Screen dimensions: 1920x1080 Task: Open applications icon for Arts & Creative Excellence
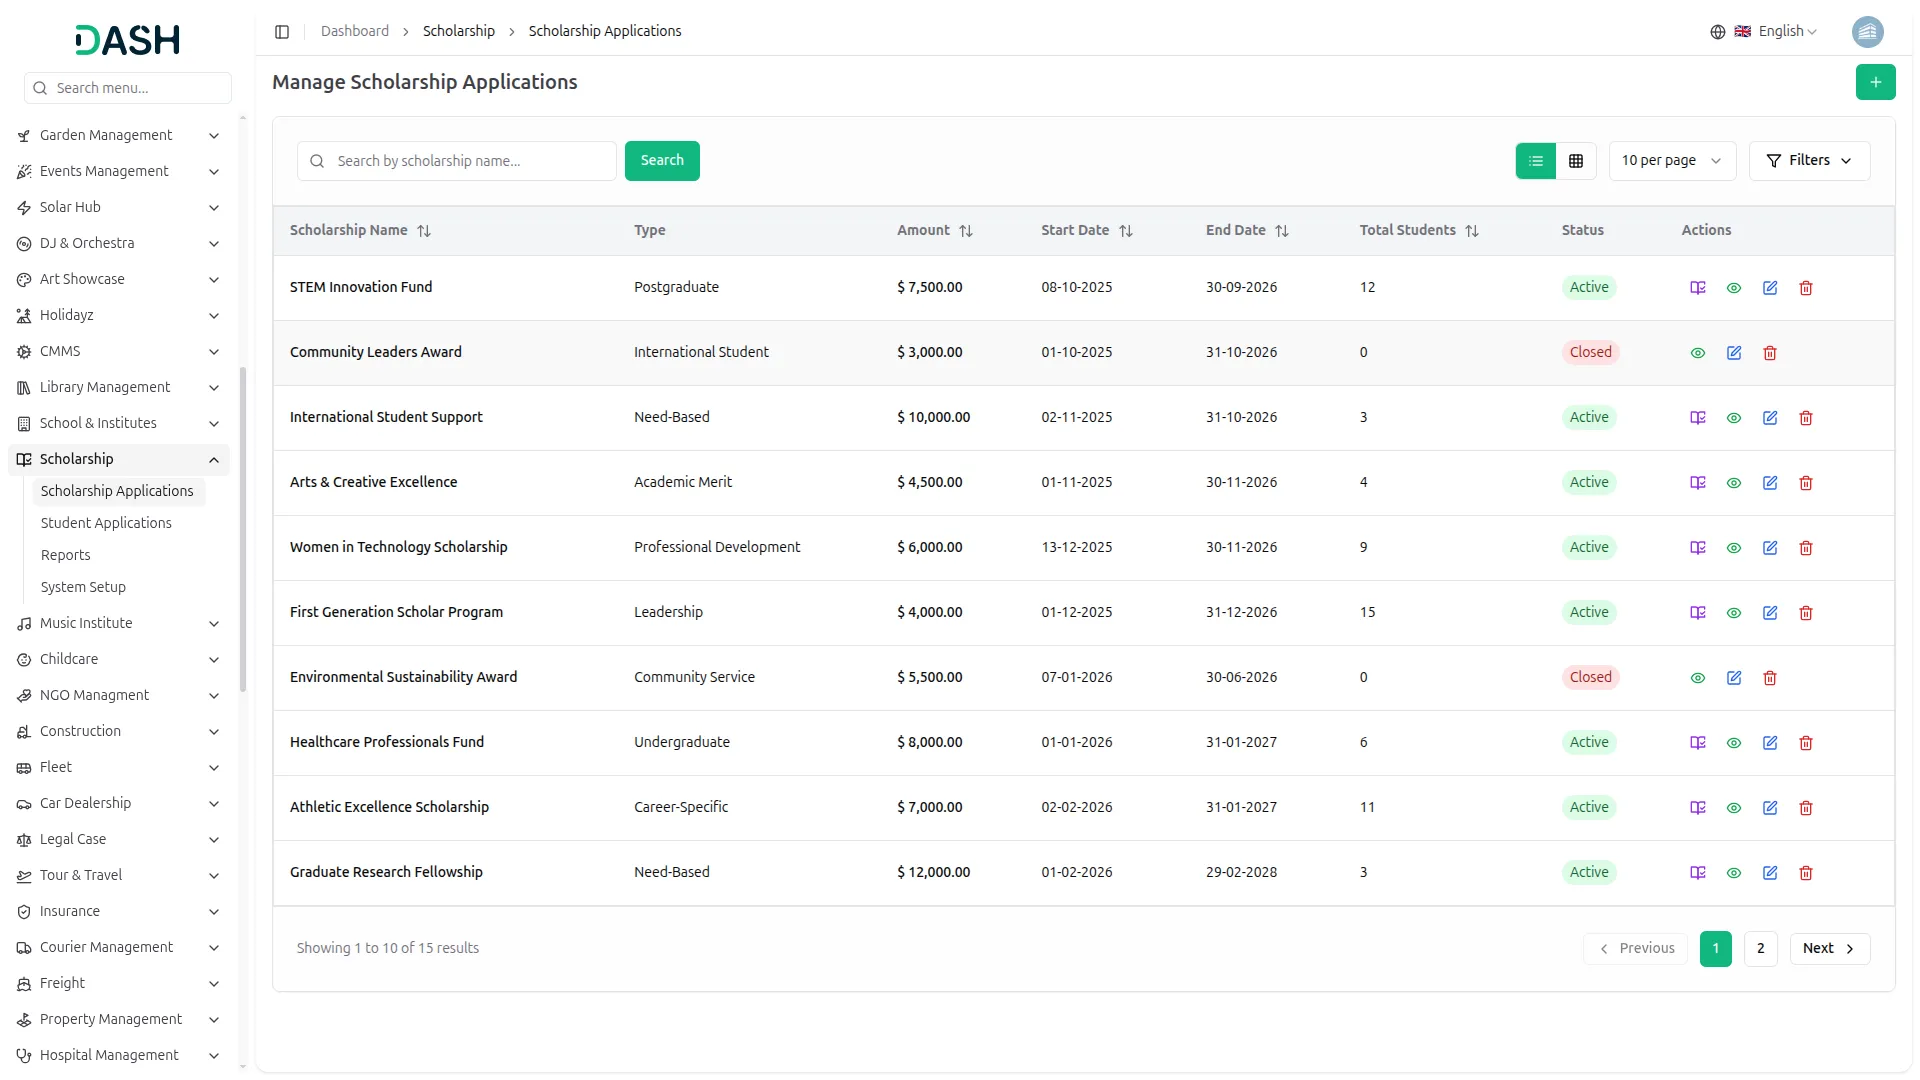tap(1698, 483)
